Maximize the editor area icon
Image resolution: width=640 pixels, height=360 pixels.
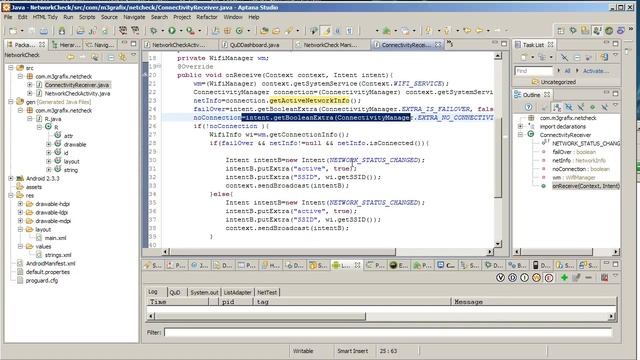(504, 43)
